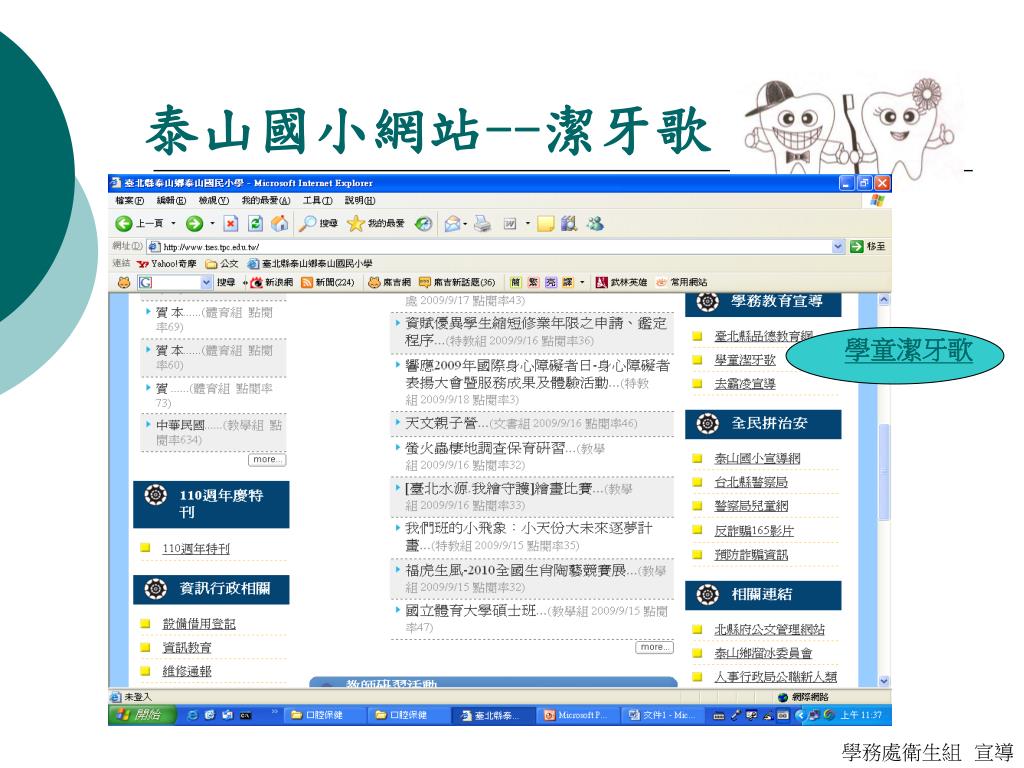Open the Forward button history dropdown arrow
1024x768 pixels.
[212, 223]
